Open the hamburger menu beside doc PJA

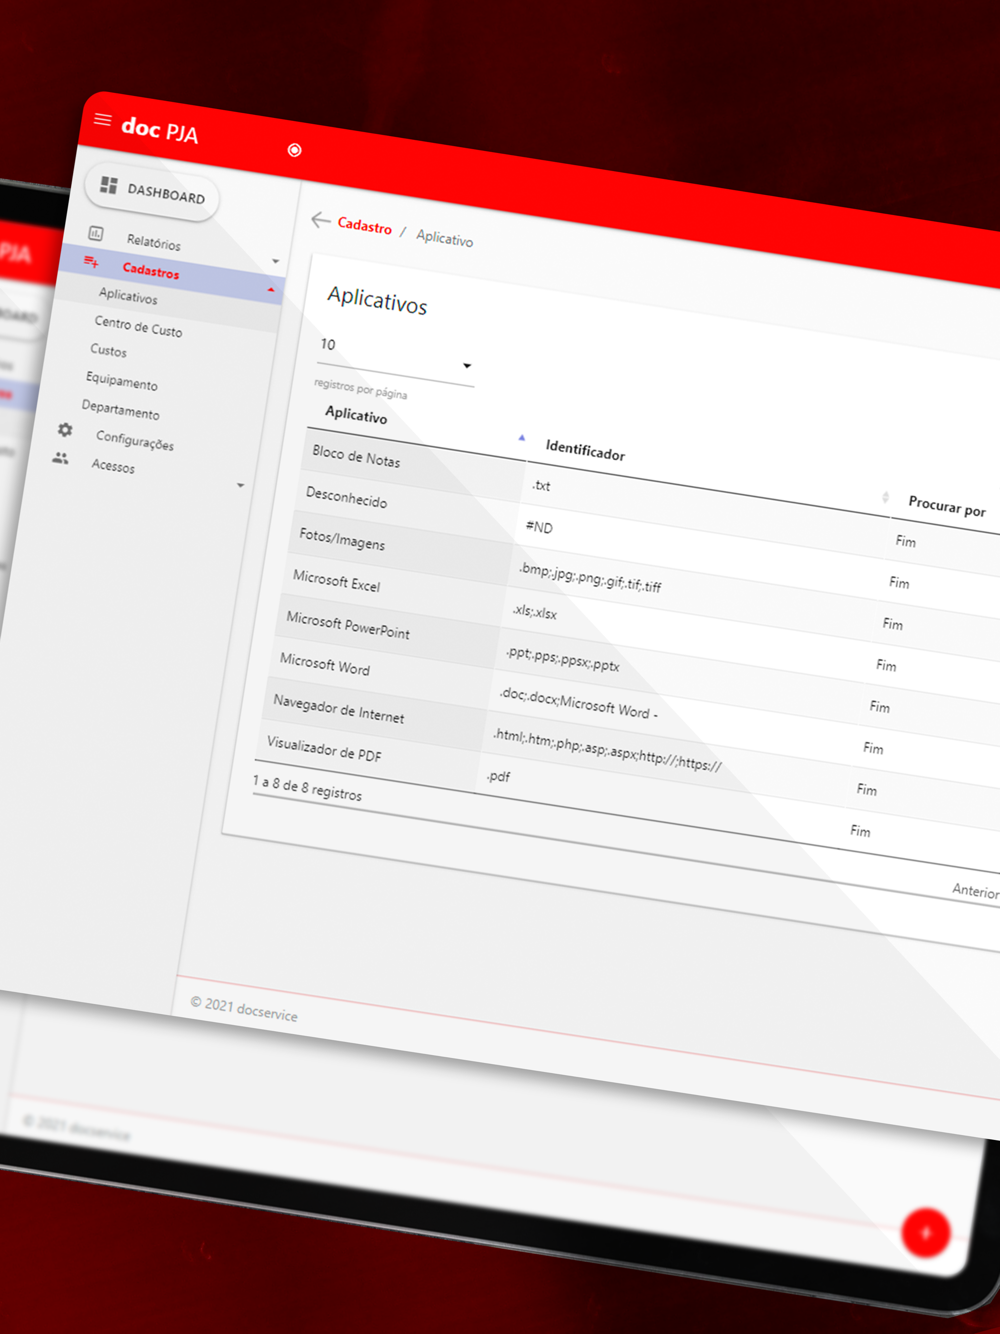(102, 120)
